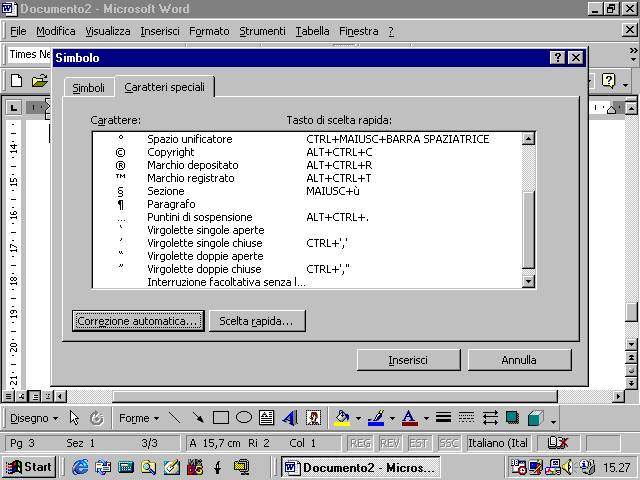Click the 3-D settings cube icon
Image resolution: width=640 pixels, height=480 pixels.
click(536, 418)
